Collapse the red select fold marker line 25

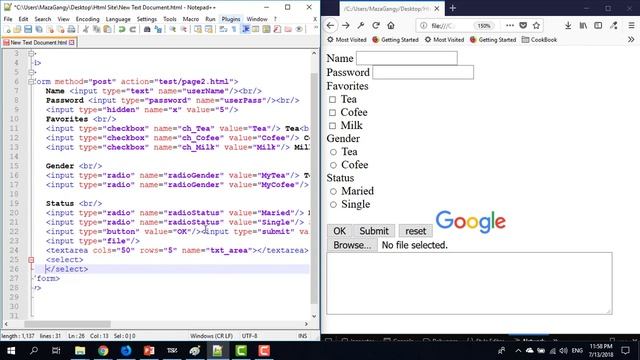click(x=31, y=260)
